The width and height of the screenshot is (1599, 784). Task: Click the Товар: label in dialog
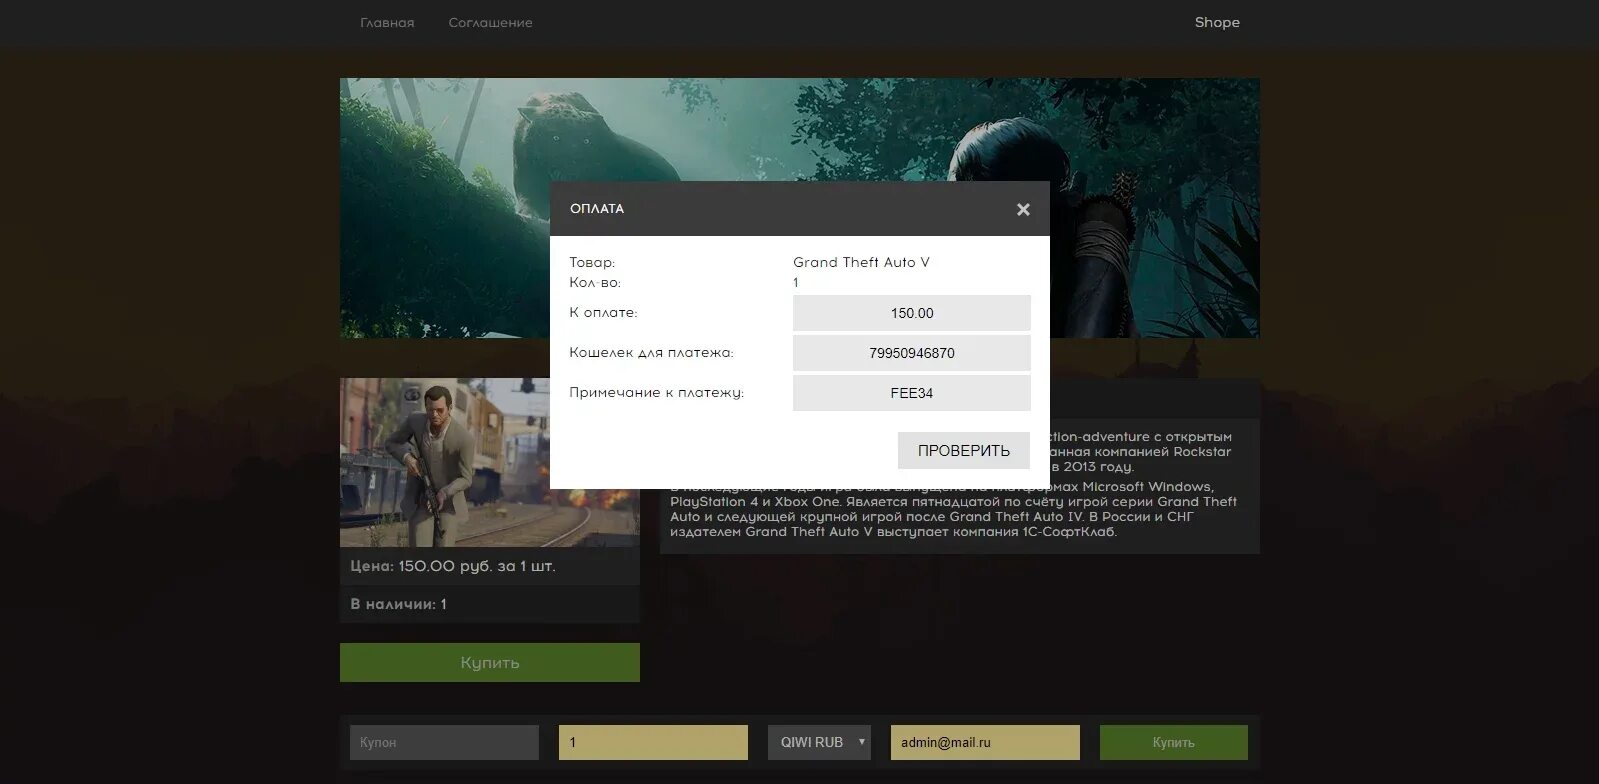point(592,263)
